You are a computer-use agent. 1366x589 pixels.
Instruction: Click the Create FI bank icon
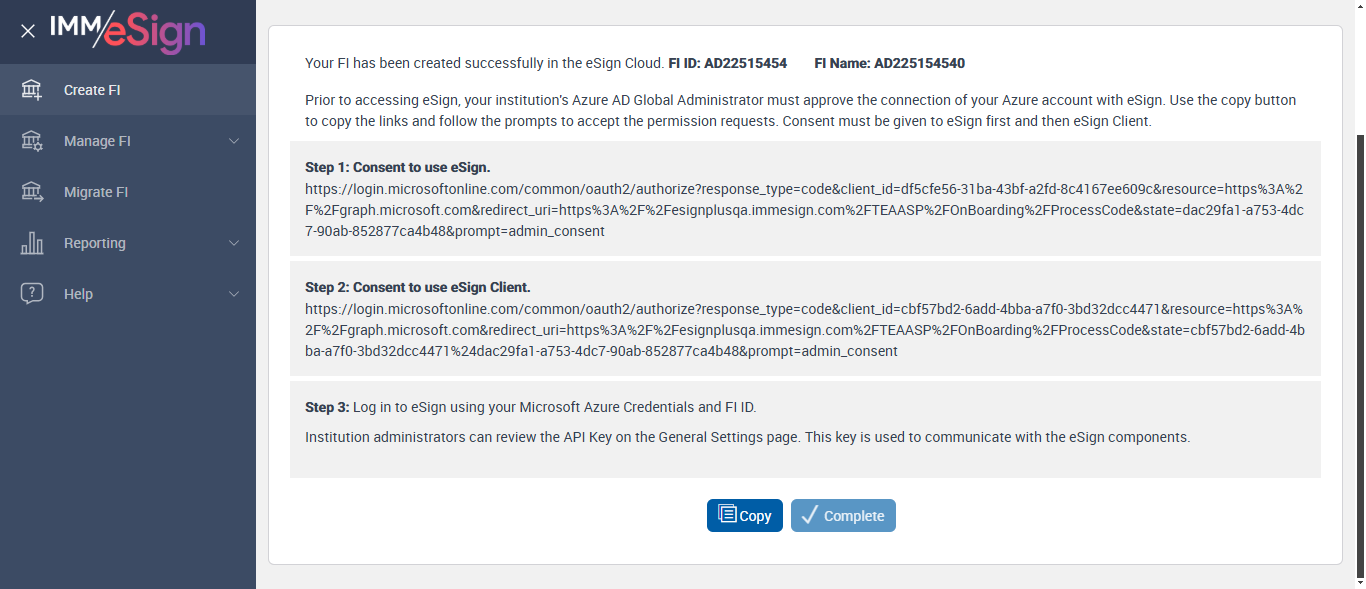[32, 90]
